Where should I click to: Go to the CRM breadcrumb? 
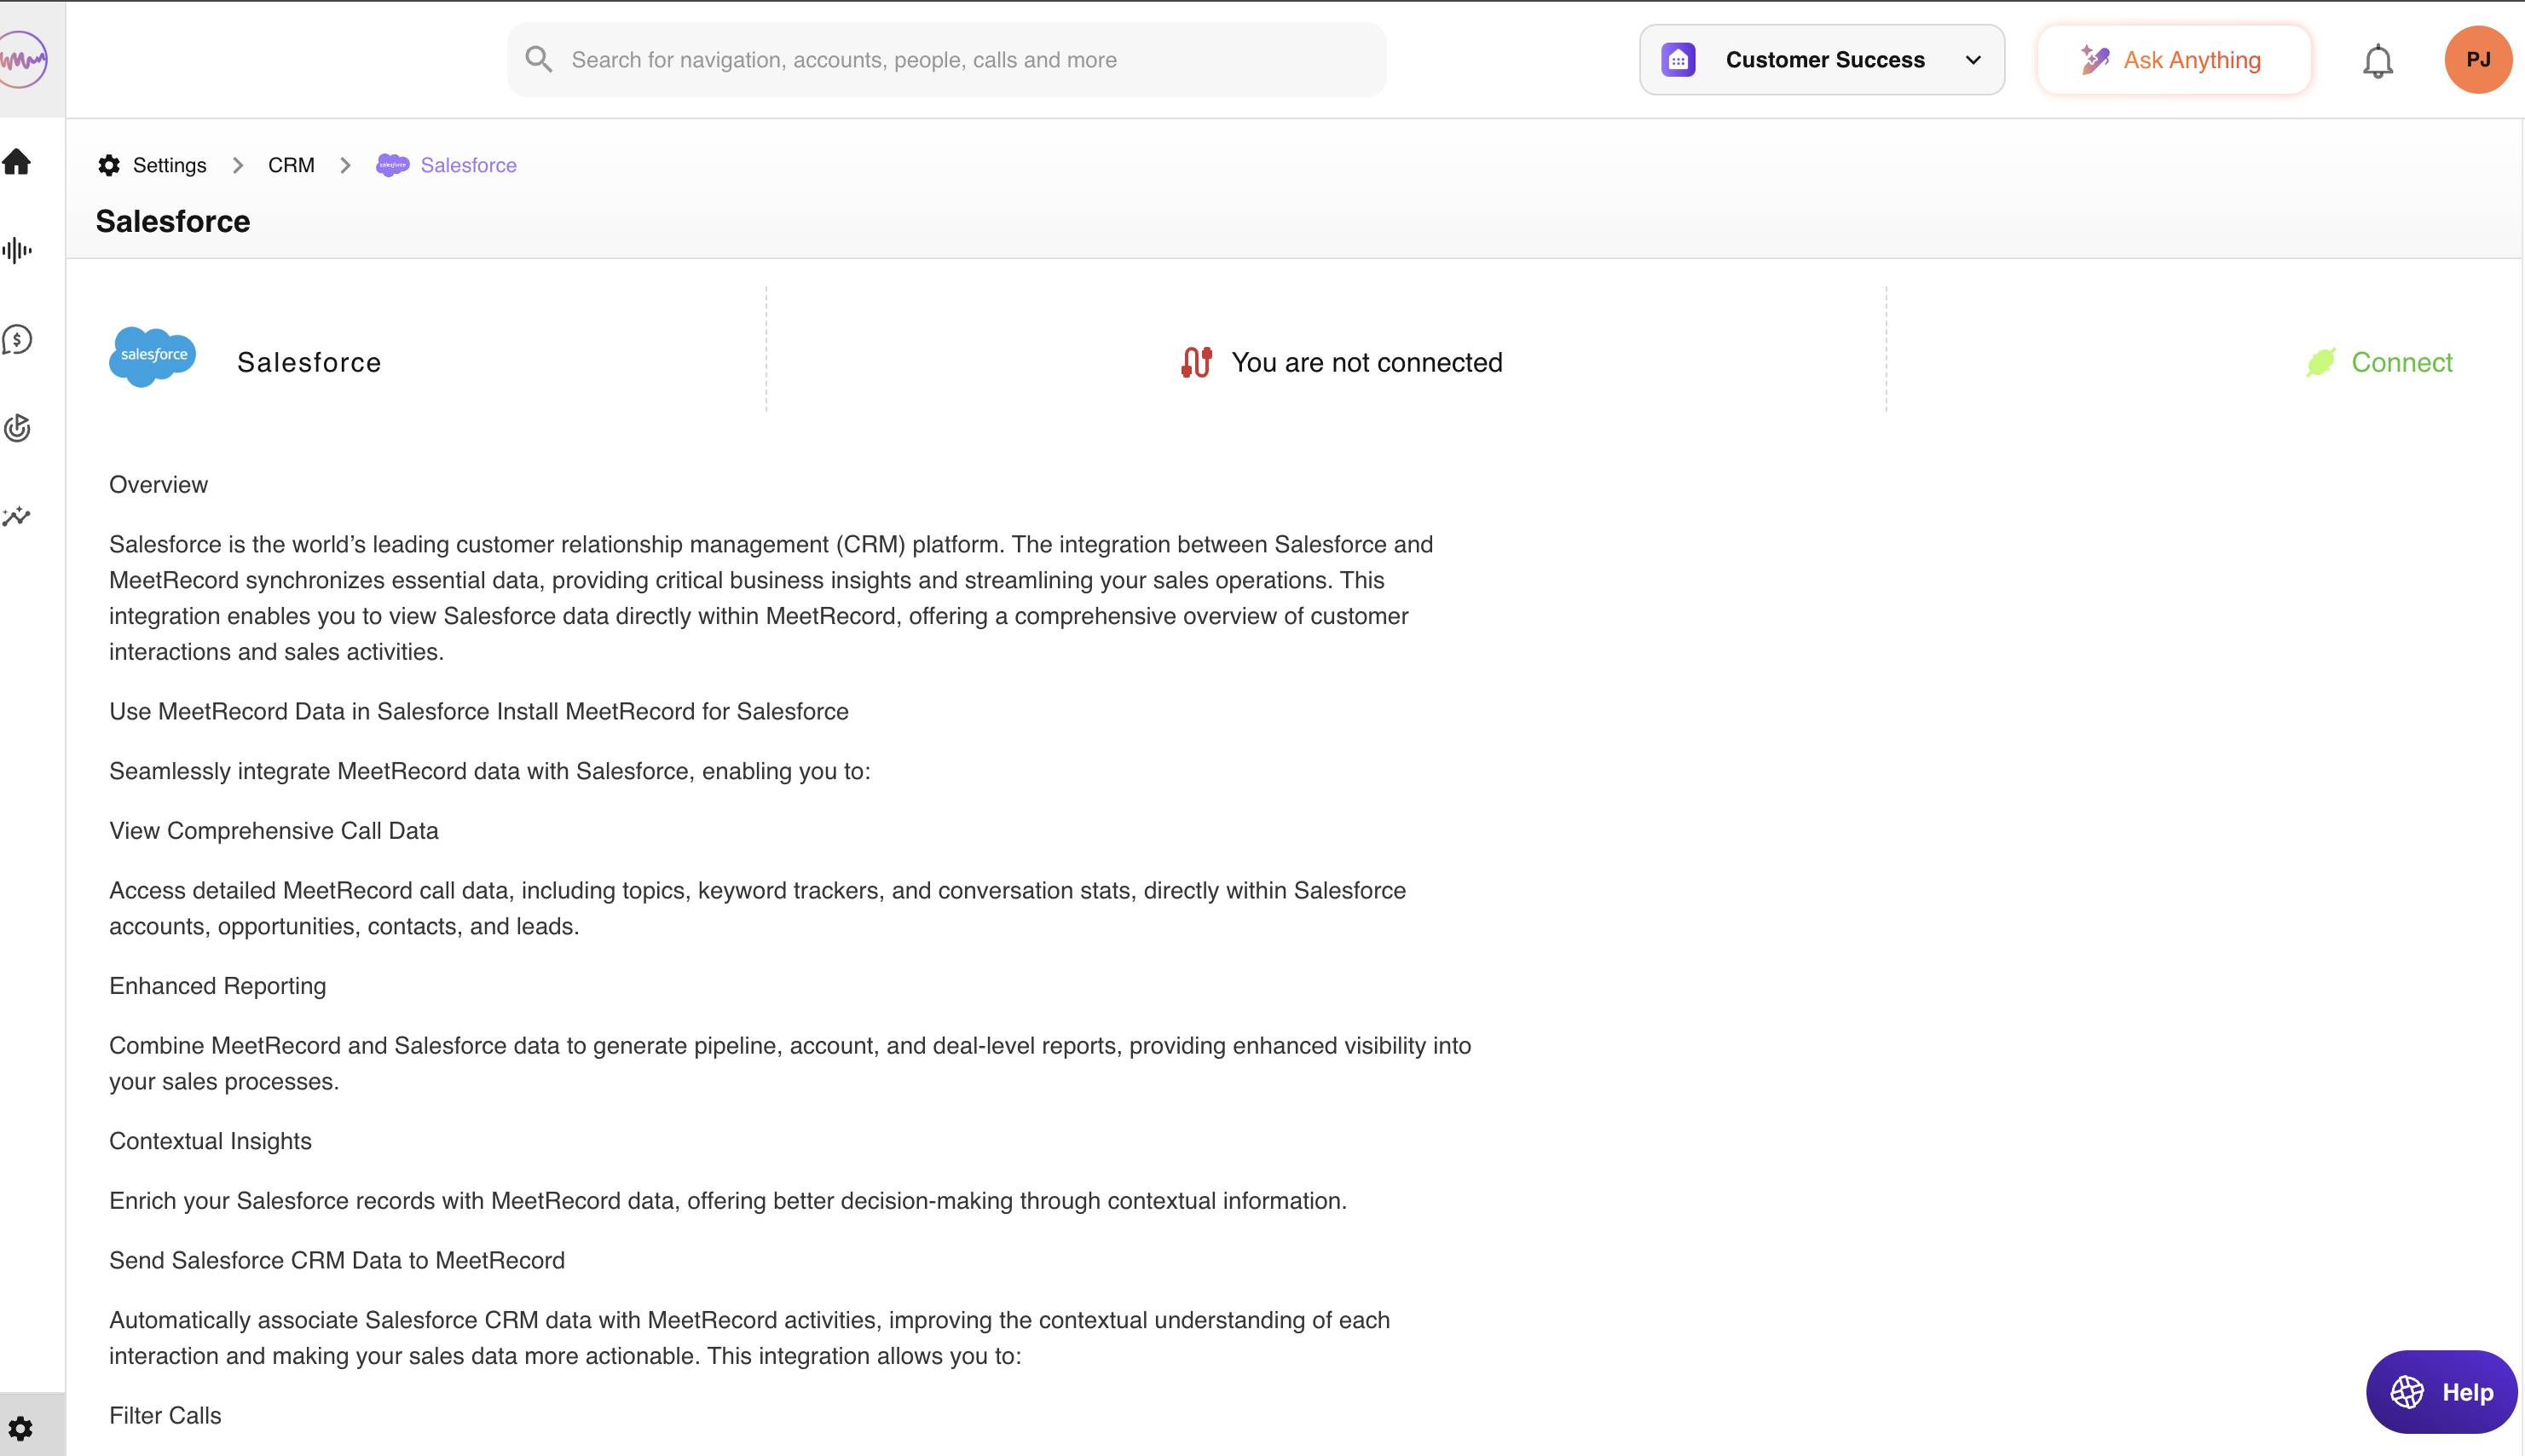291,165
